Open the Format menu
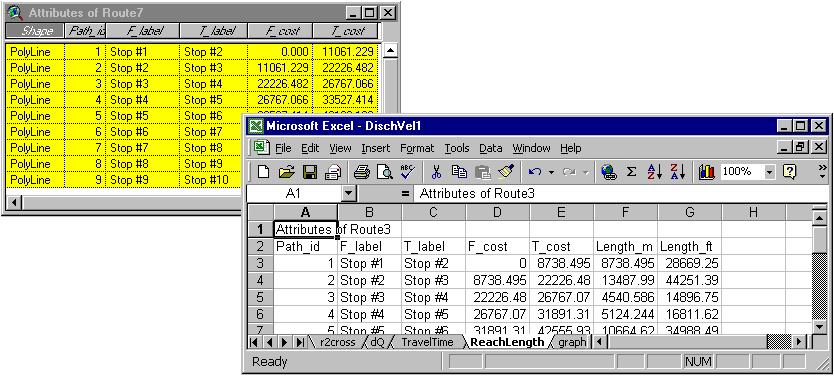 [x=417, y=148]
